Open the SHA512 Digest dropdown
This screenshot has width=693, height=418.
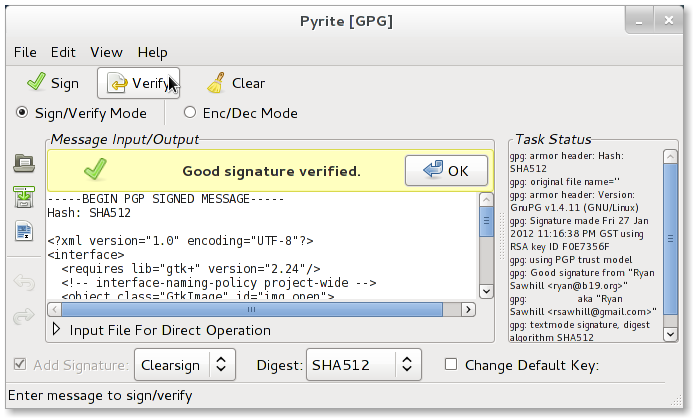point(364,365)
